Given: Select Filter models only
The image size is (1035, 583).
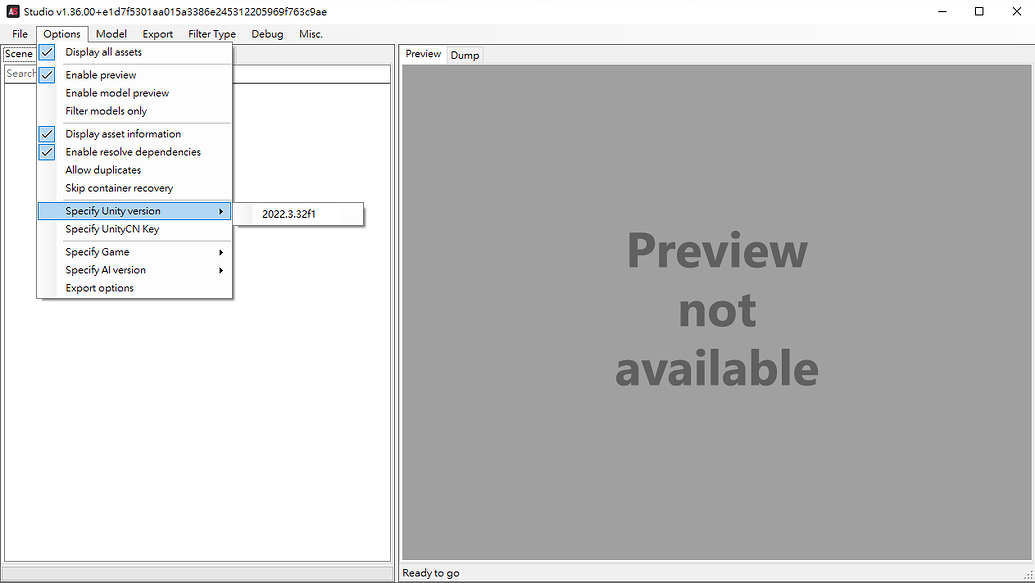Looking at the screenshot, I should click(106, 111).
